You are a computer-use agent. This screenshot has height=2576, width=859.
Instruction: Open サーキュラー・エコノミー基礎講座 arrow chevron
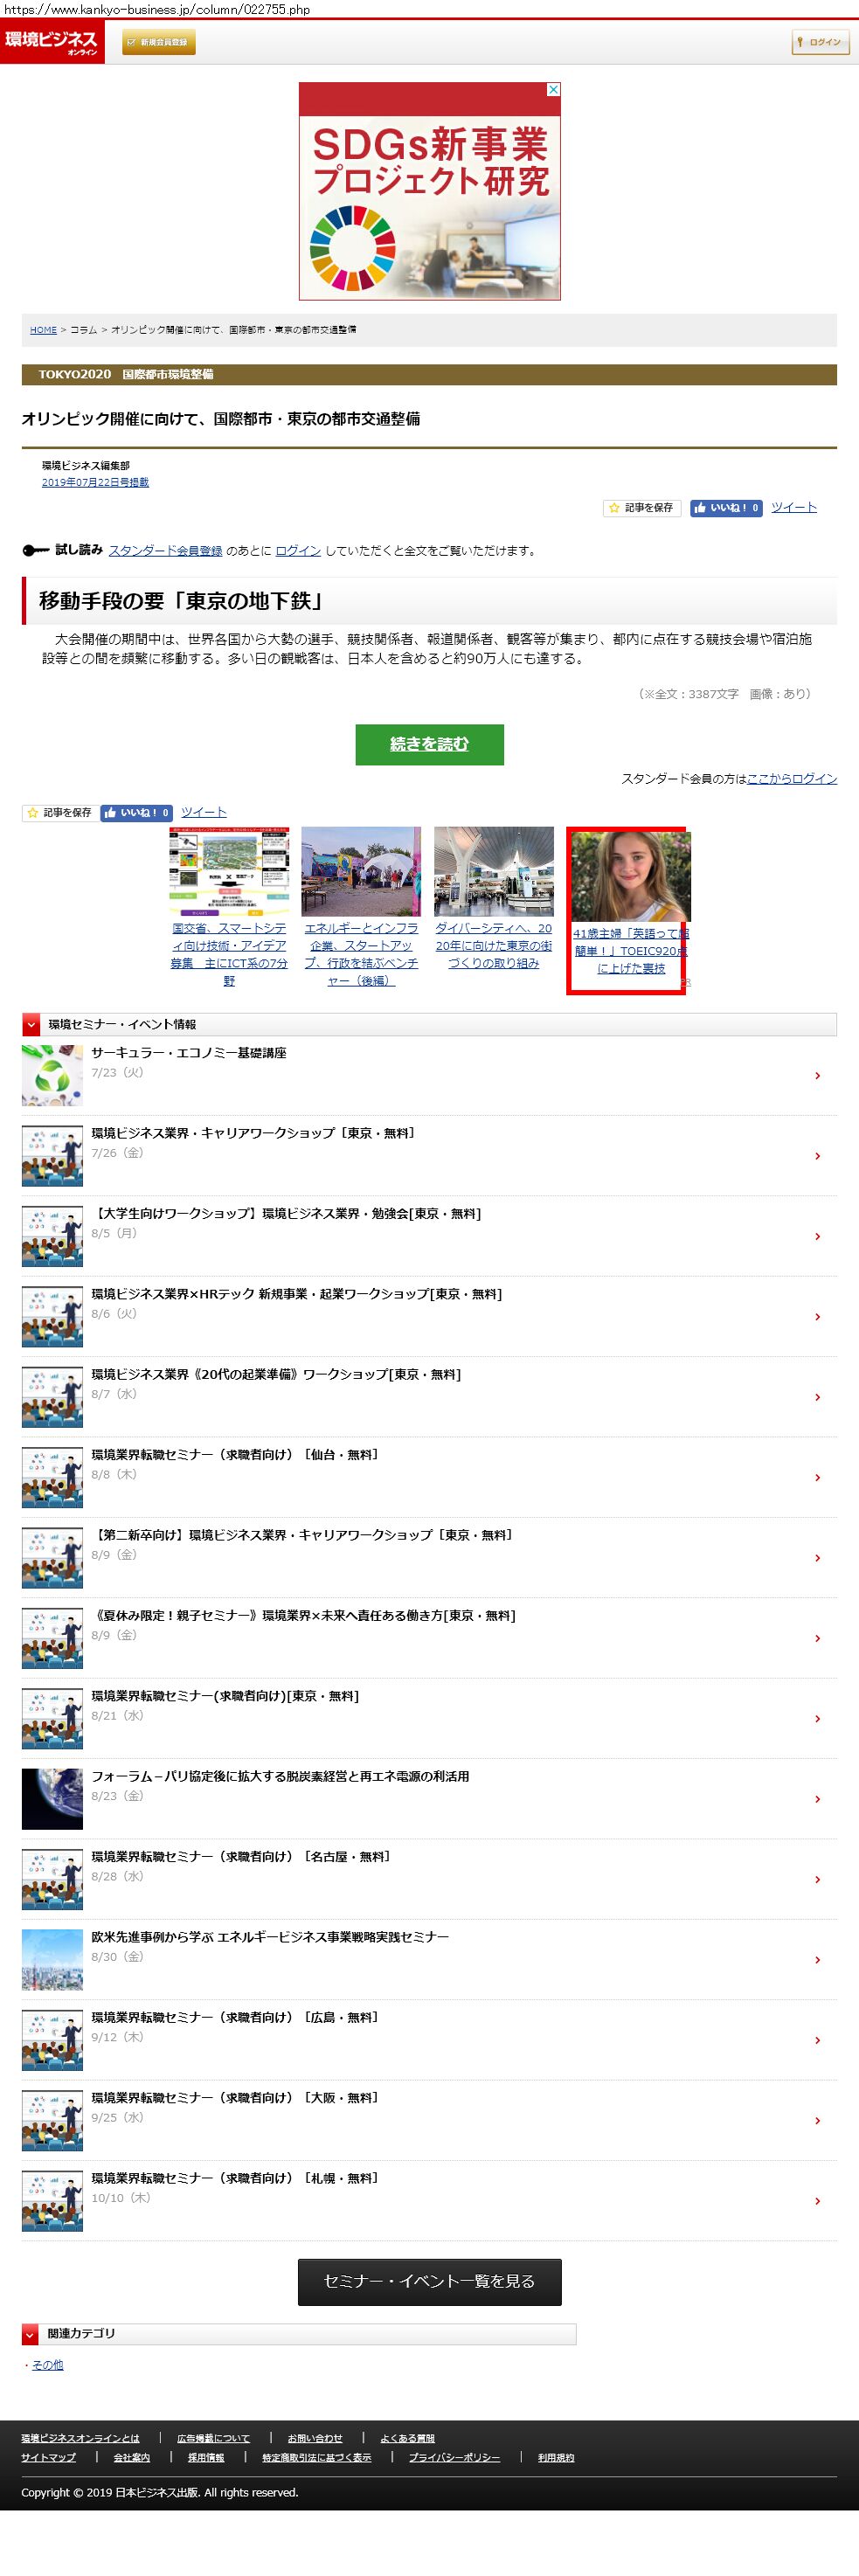pos(817,1075)
